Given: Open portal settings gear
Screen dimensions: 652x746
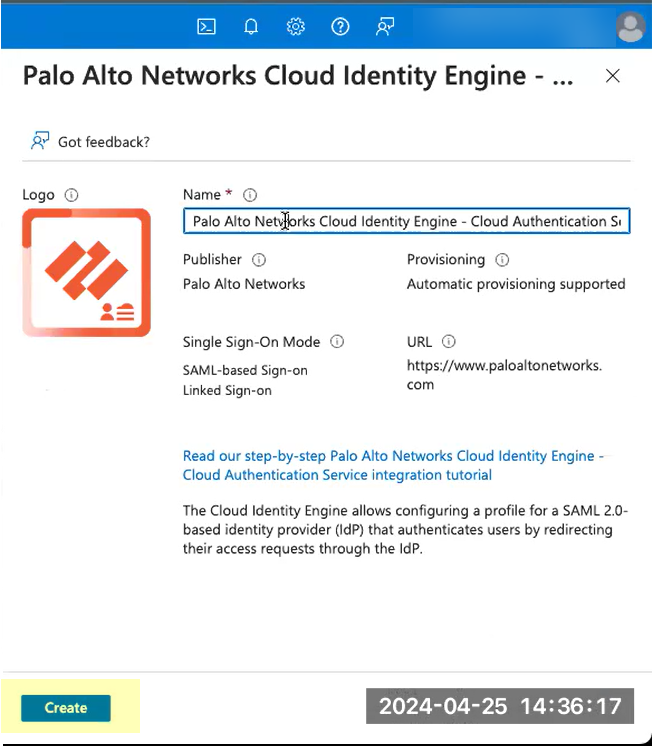Looking at the screenshot, I should 295,27.
